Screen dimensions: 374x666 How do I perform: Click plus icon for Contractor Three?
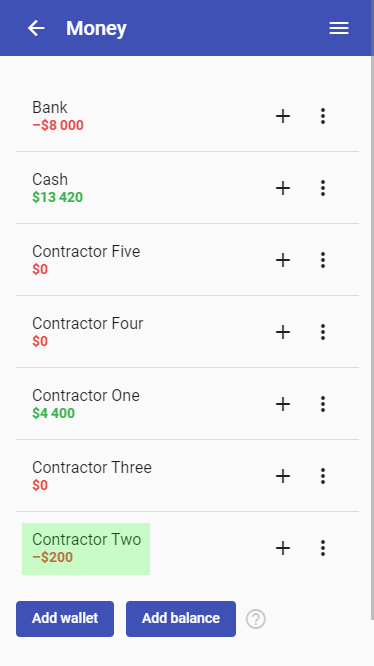tap(283, 476)
